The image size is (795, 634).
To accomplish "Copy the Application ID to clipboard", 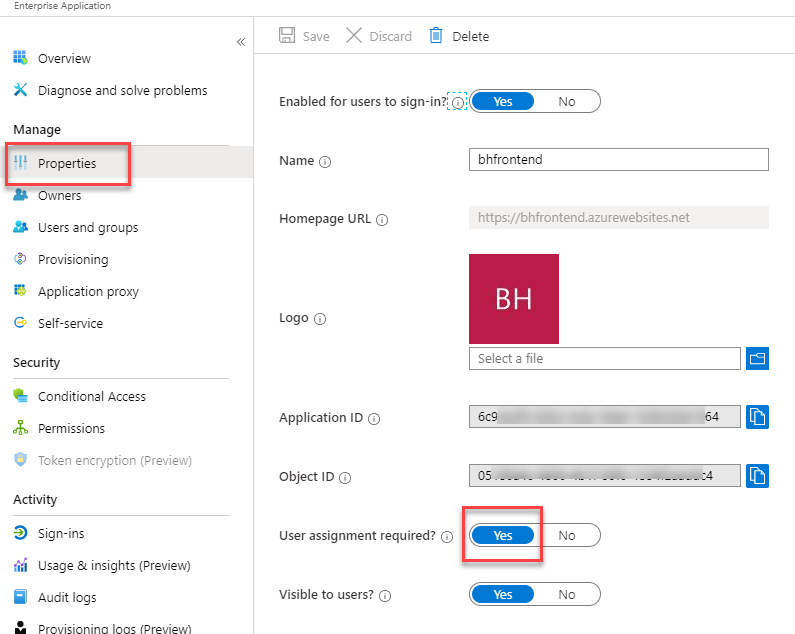I will click(x=757, y=417).
